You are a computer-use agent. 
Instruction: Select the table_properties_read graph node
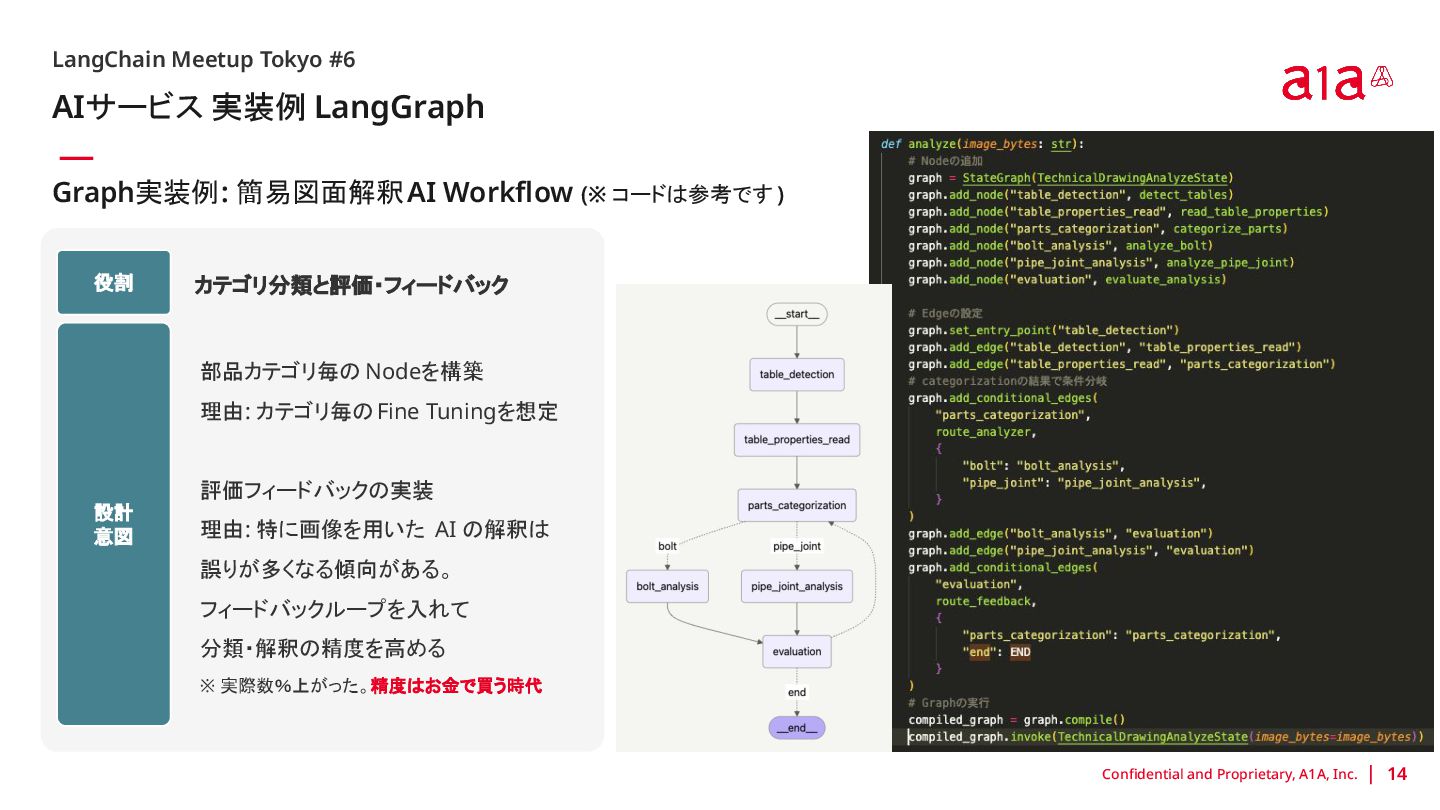coord(797,440)
